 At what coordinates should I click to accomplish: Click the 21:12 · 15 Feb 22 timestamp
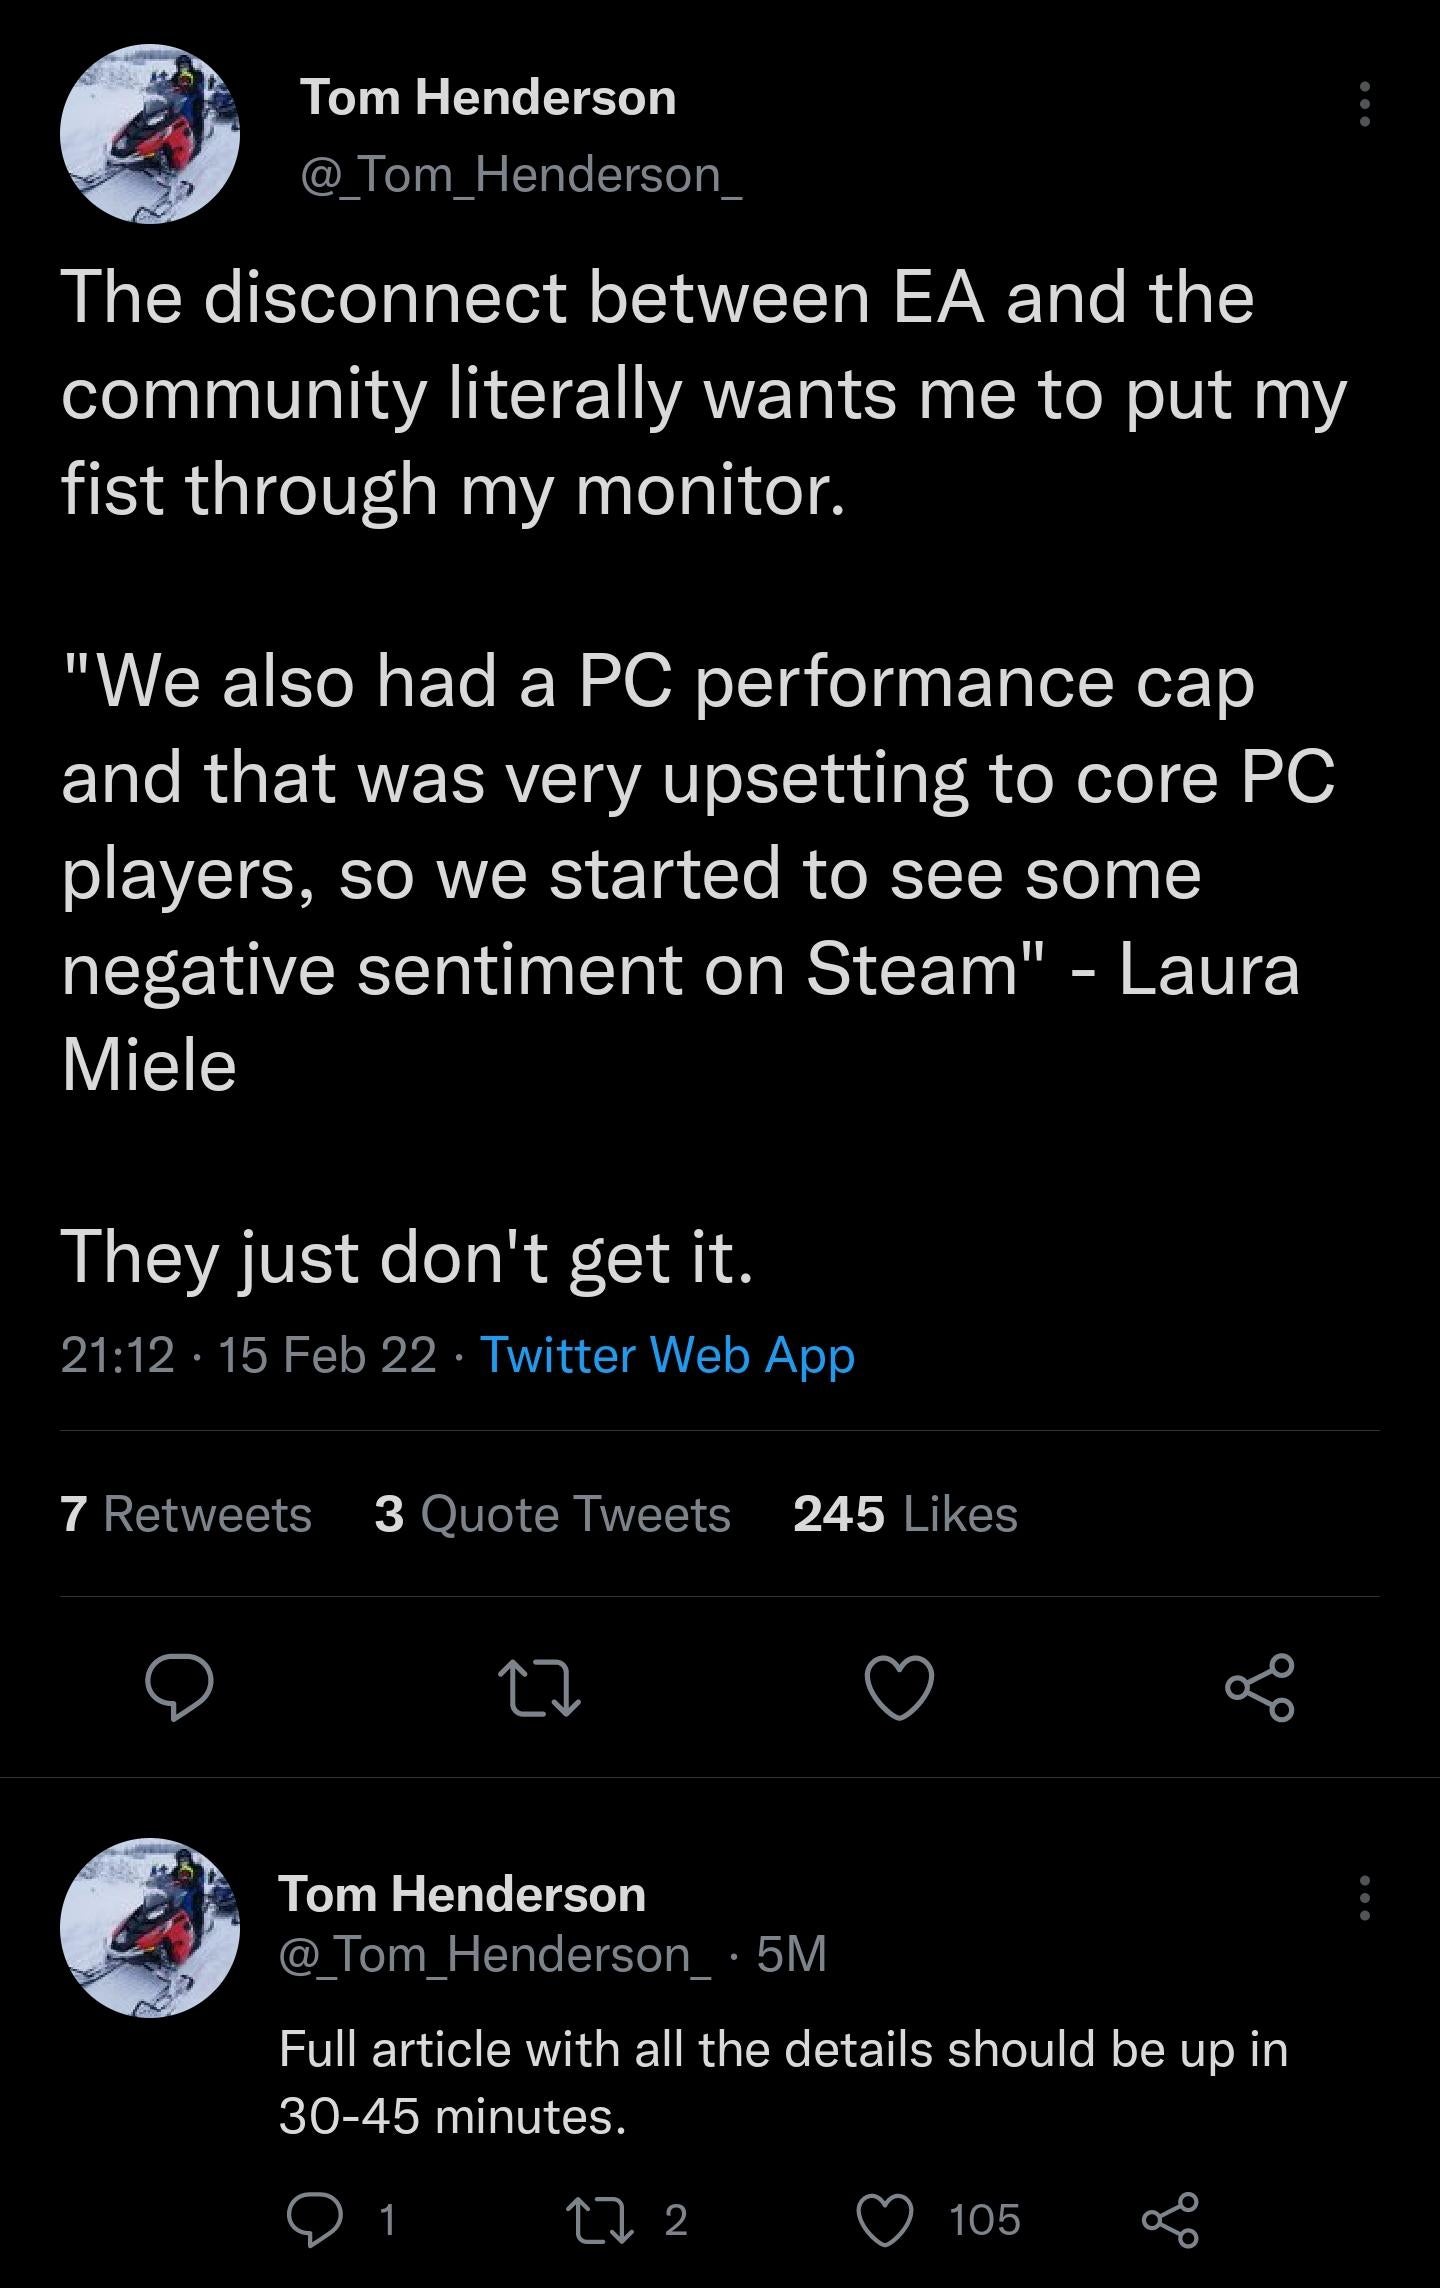[x=248, y=1355]
